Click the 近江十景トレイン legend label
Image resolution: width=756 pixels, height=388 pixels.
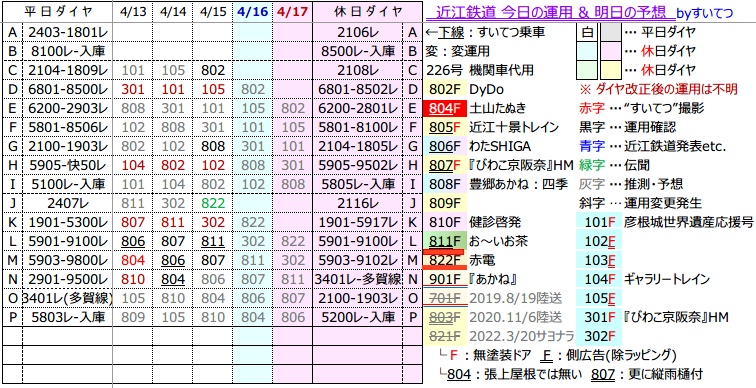click(x=514, y=127)
